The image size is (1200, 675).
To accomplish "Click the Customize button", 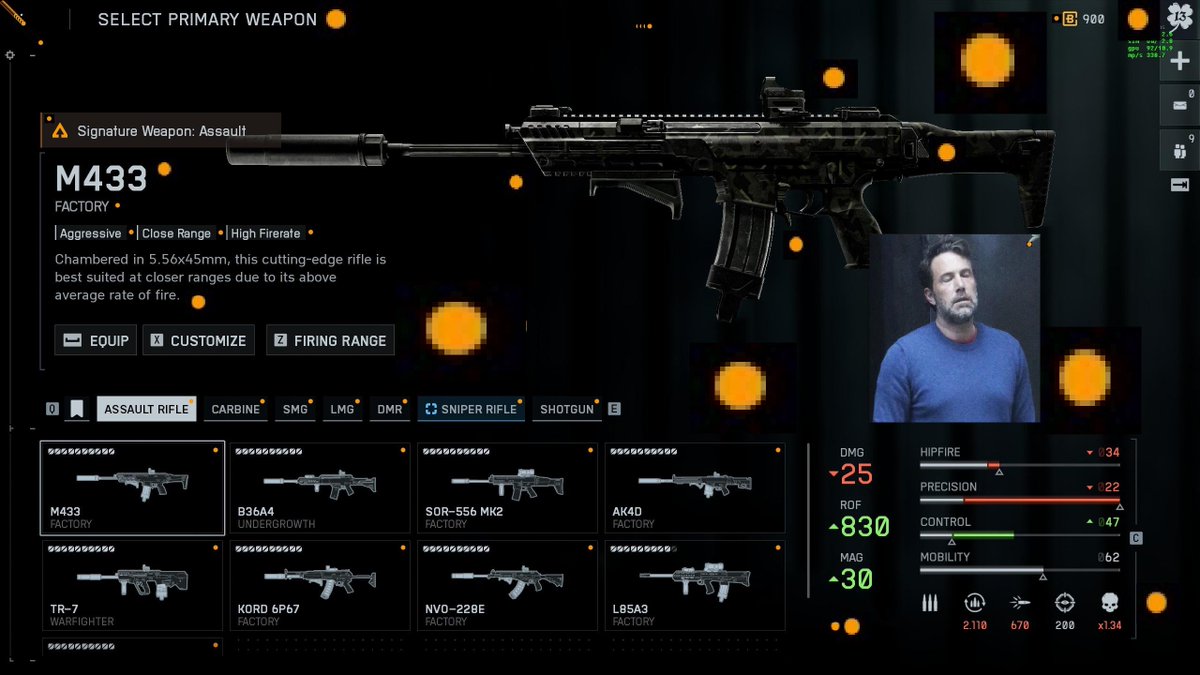I will [199, 340].
